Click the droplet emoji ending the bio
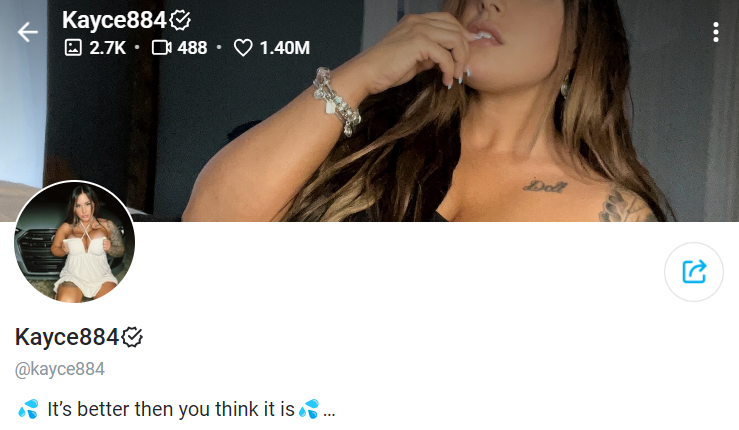 click(x=309, y=409)
